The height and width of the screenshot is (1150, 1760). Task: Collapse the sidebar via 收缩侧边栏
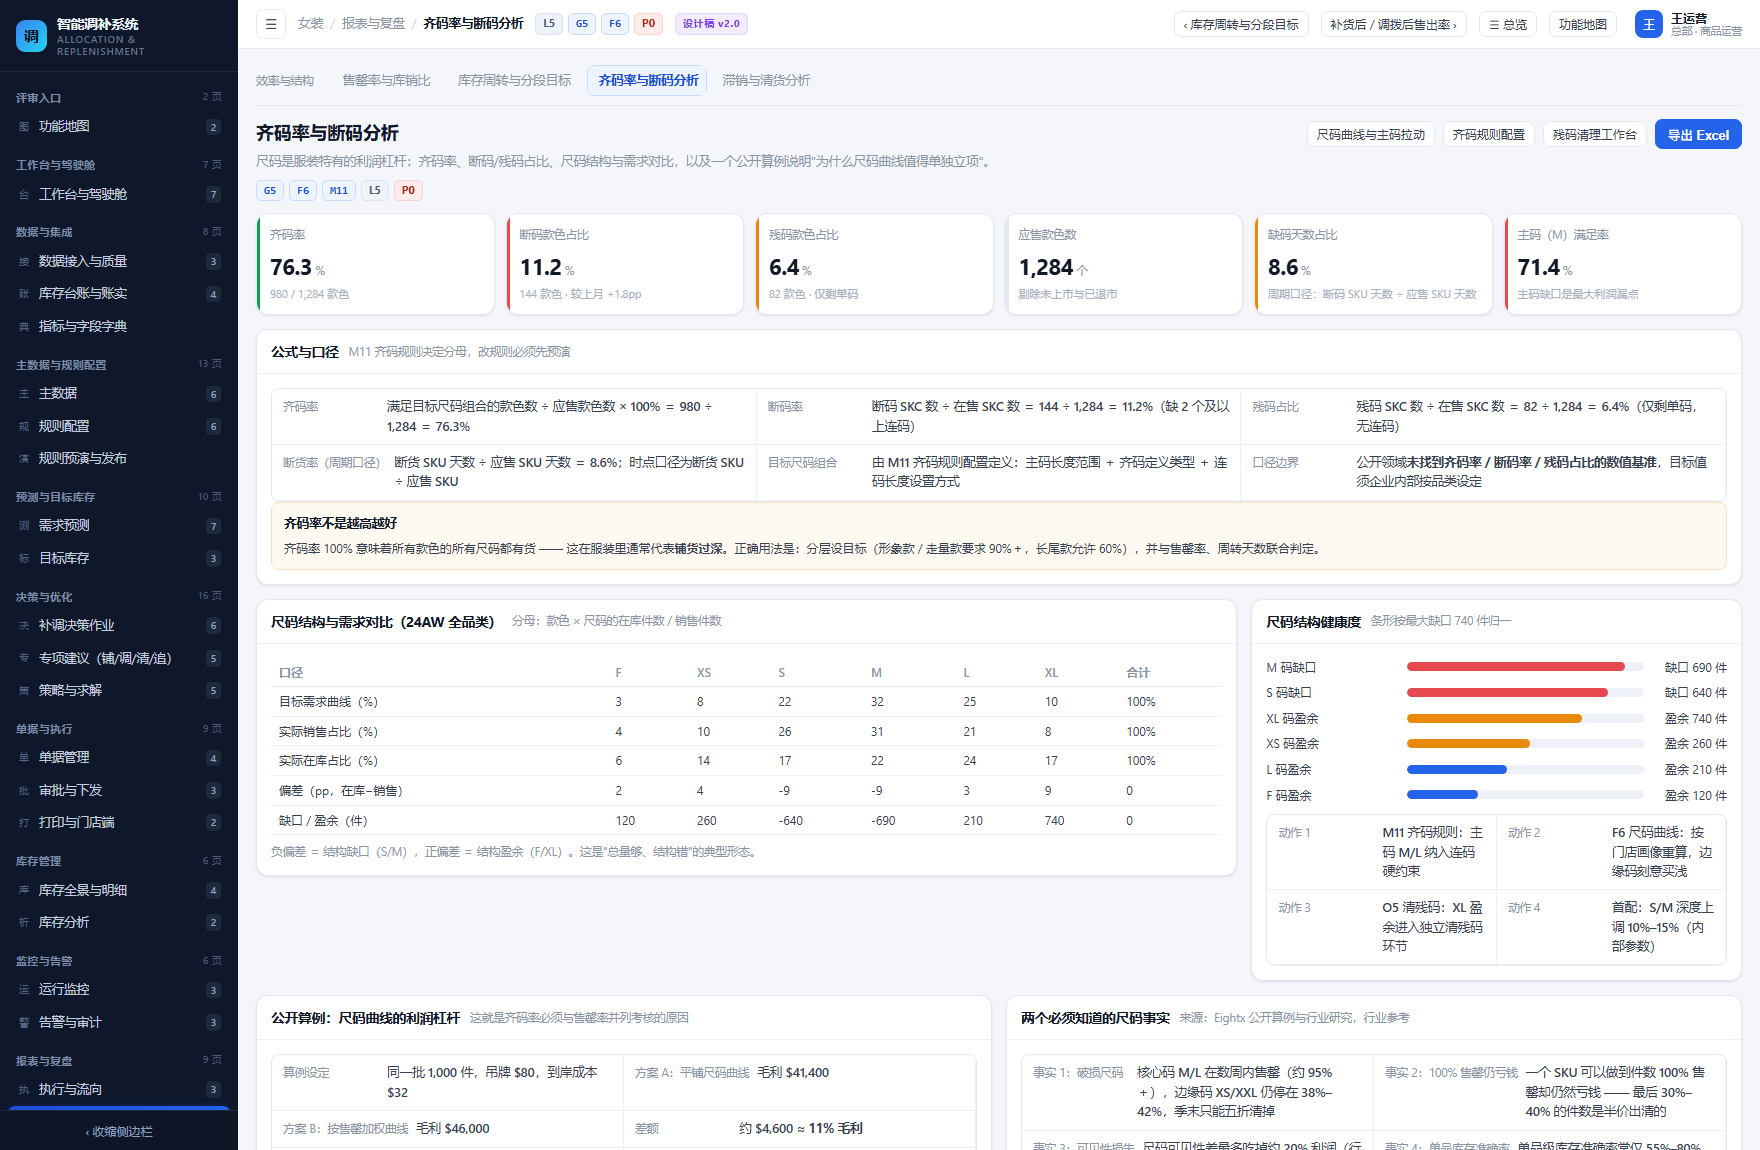[119, 1132]
